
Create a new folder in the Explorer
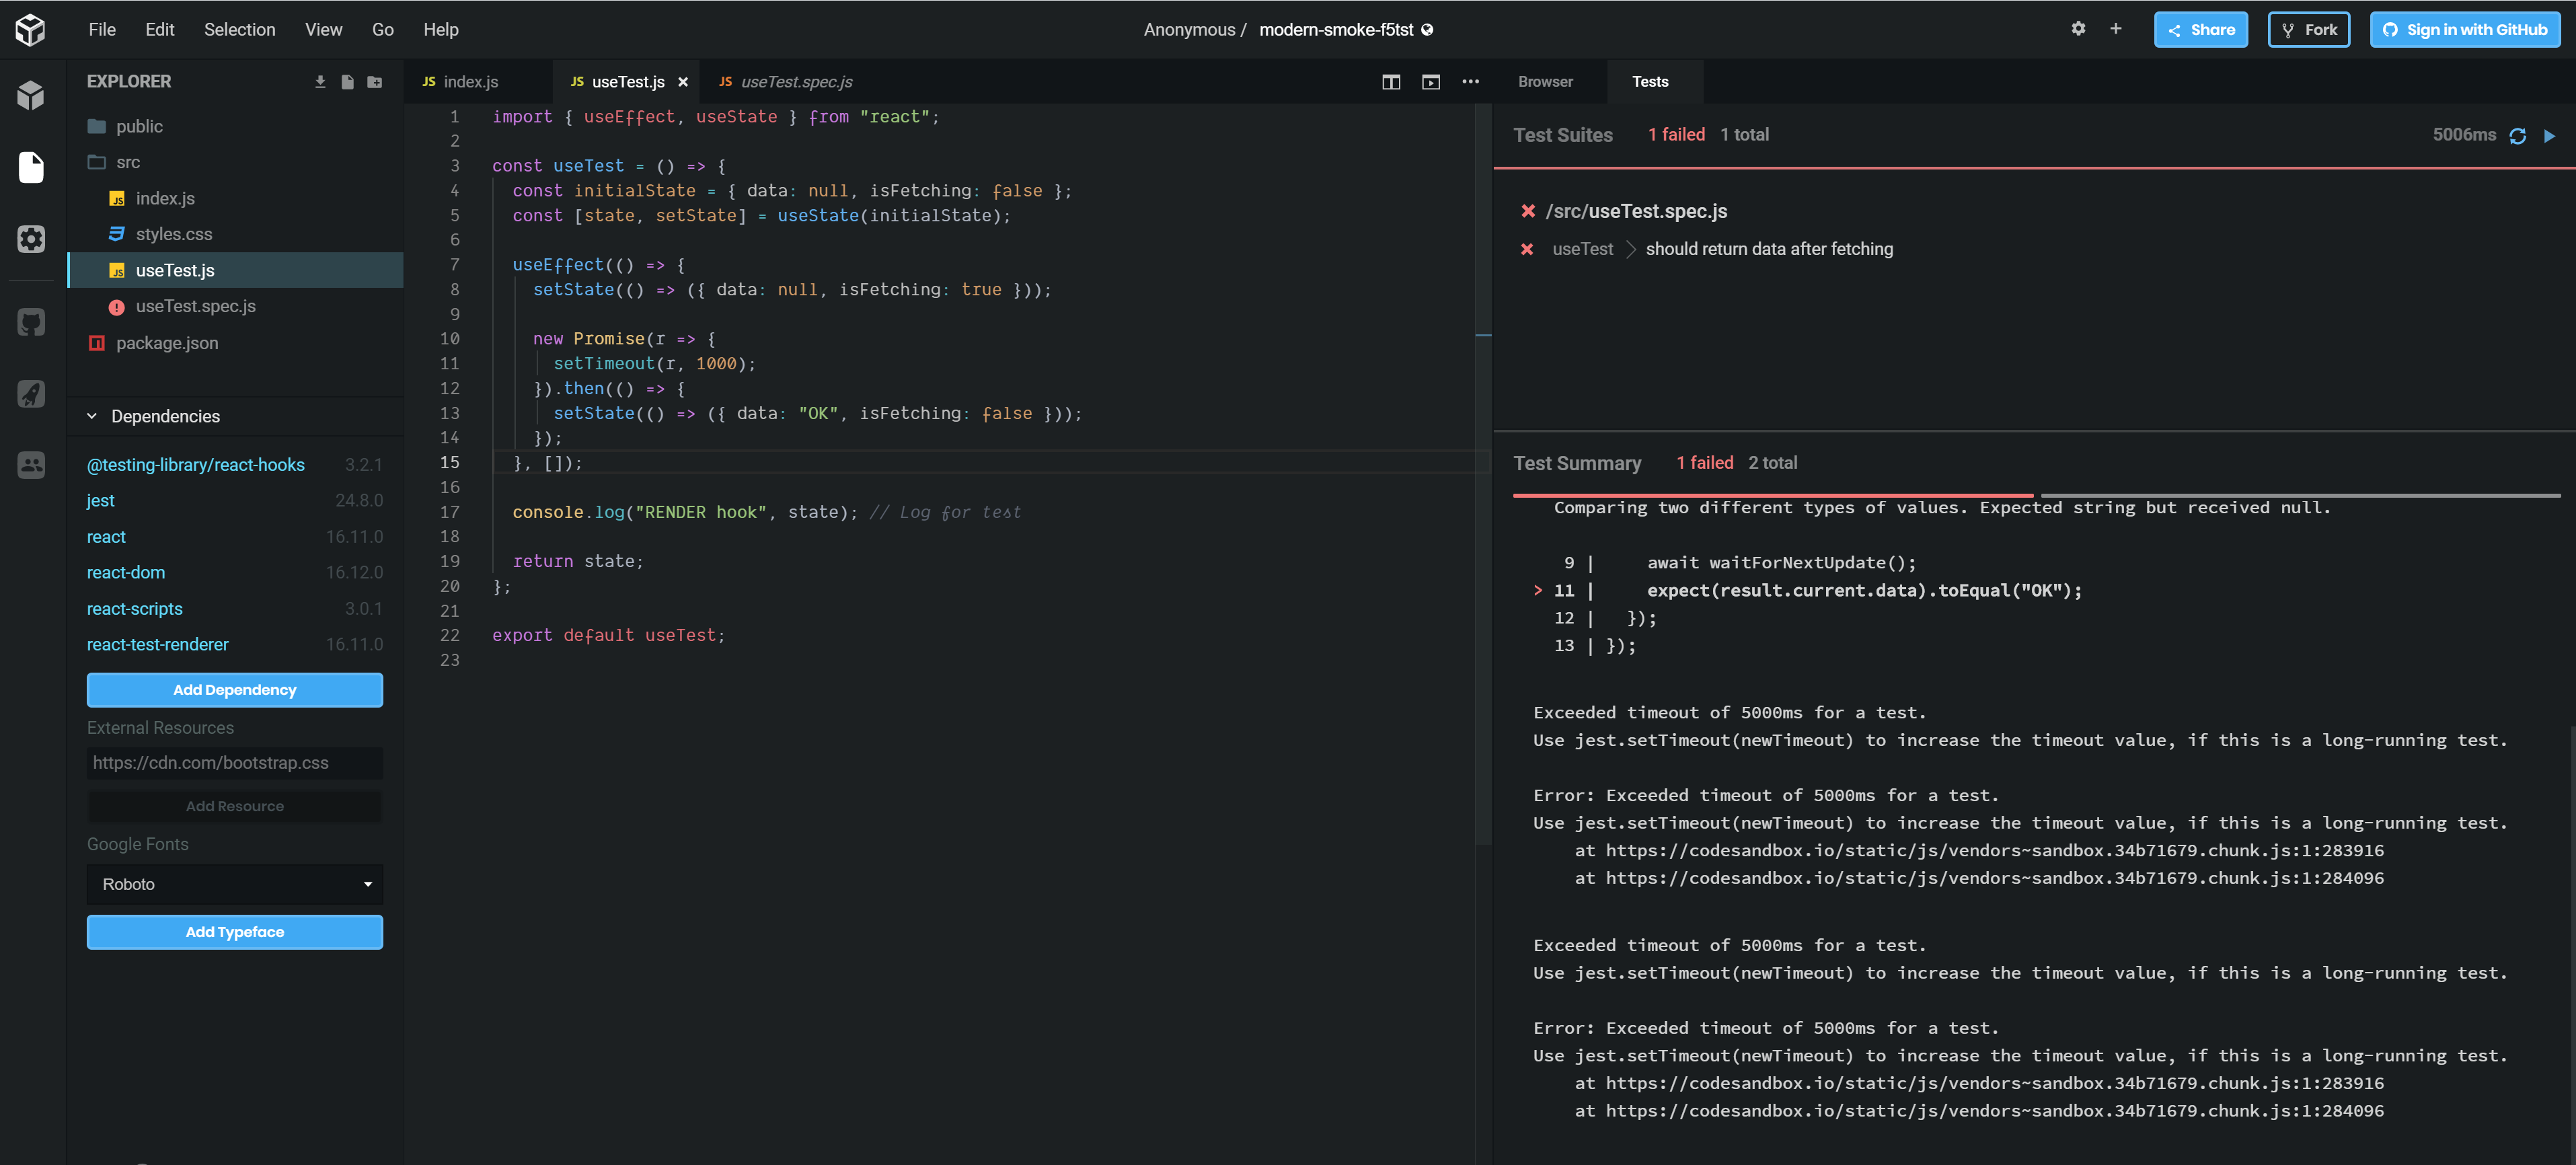(374, 81)
